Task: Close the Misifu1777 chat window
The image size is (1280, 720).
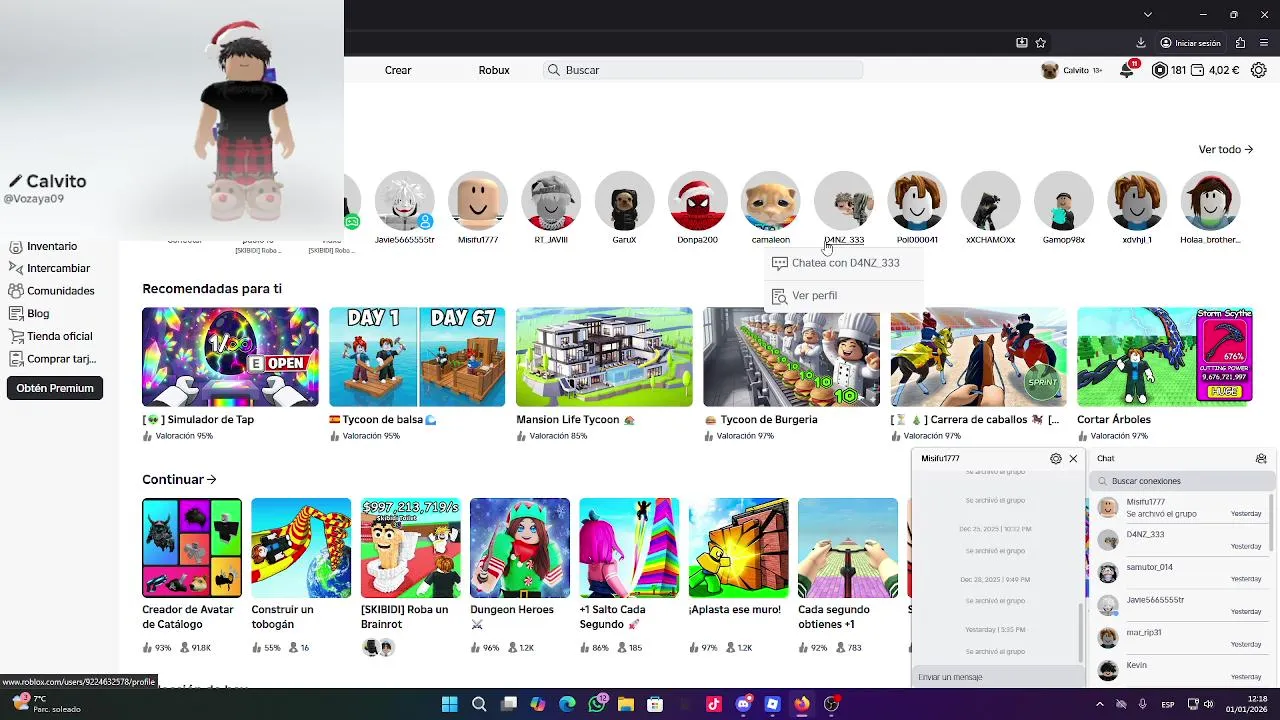Action: 1073,458
